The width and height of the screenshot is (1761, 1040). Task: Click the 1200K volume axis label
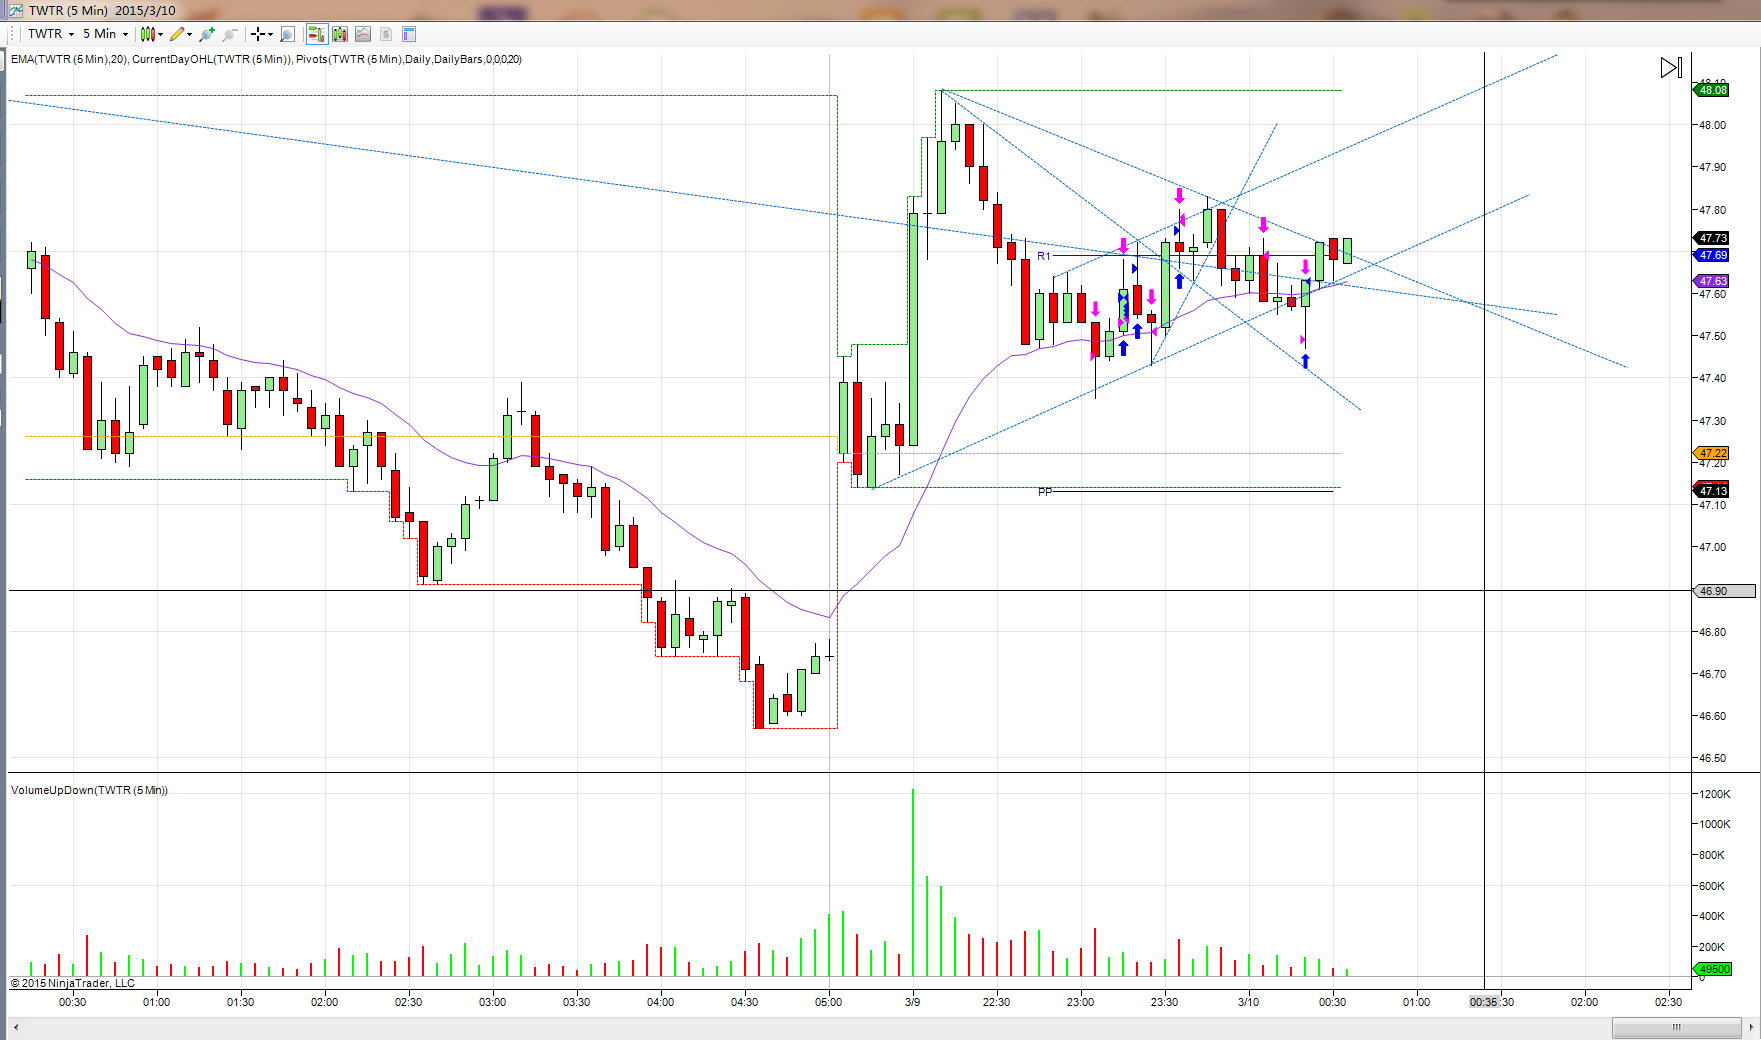click(x=1715, y=794)
